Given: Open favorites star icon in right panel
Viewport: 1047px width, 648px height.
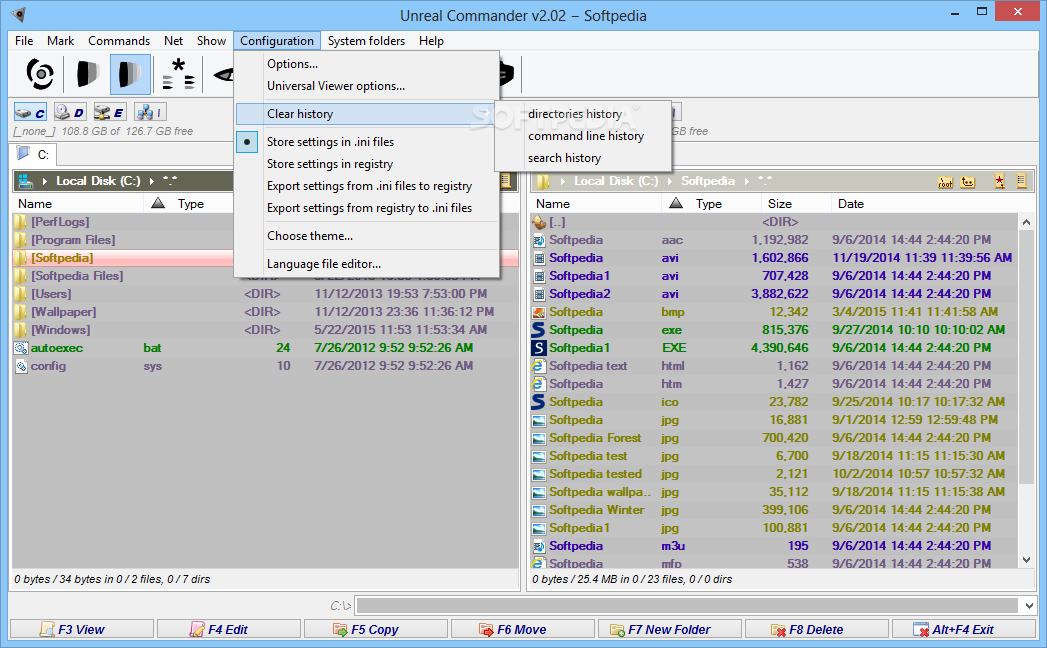Looking at the screenshot, I should pyautogui.click(x=1000, y=181).
